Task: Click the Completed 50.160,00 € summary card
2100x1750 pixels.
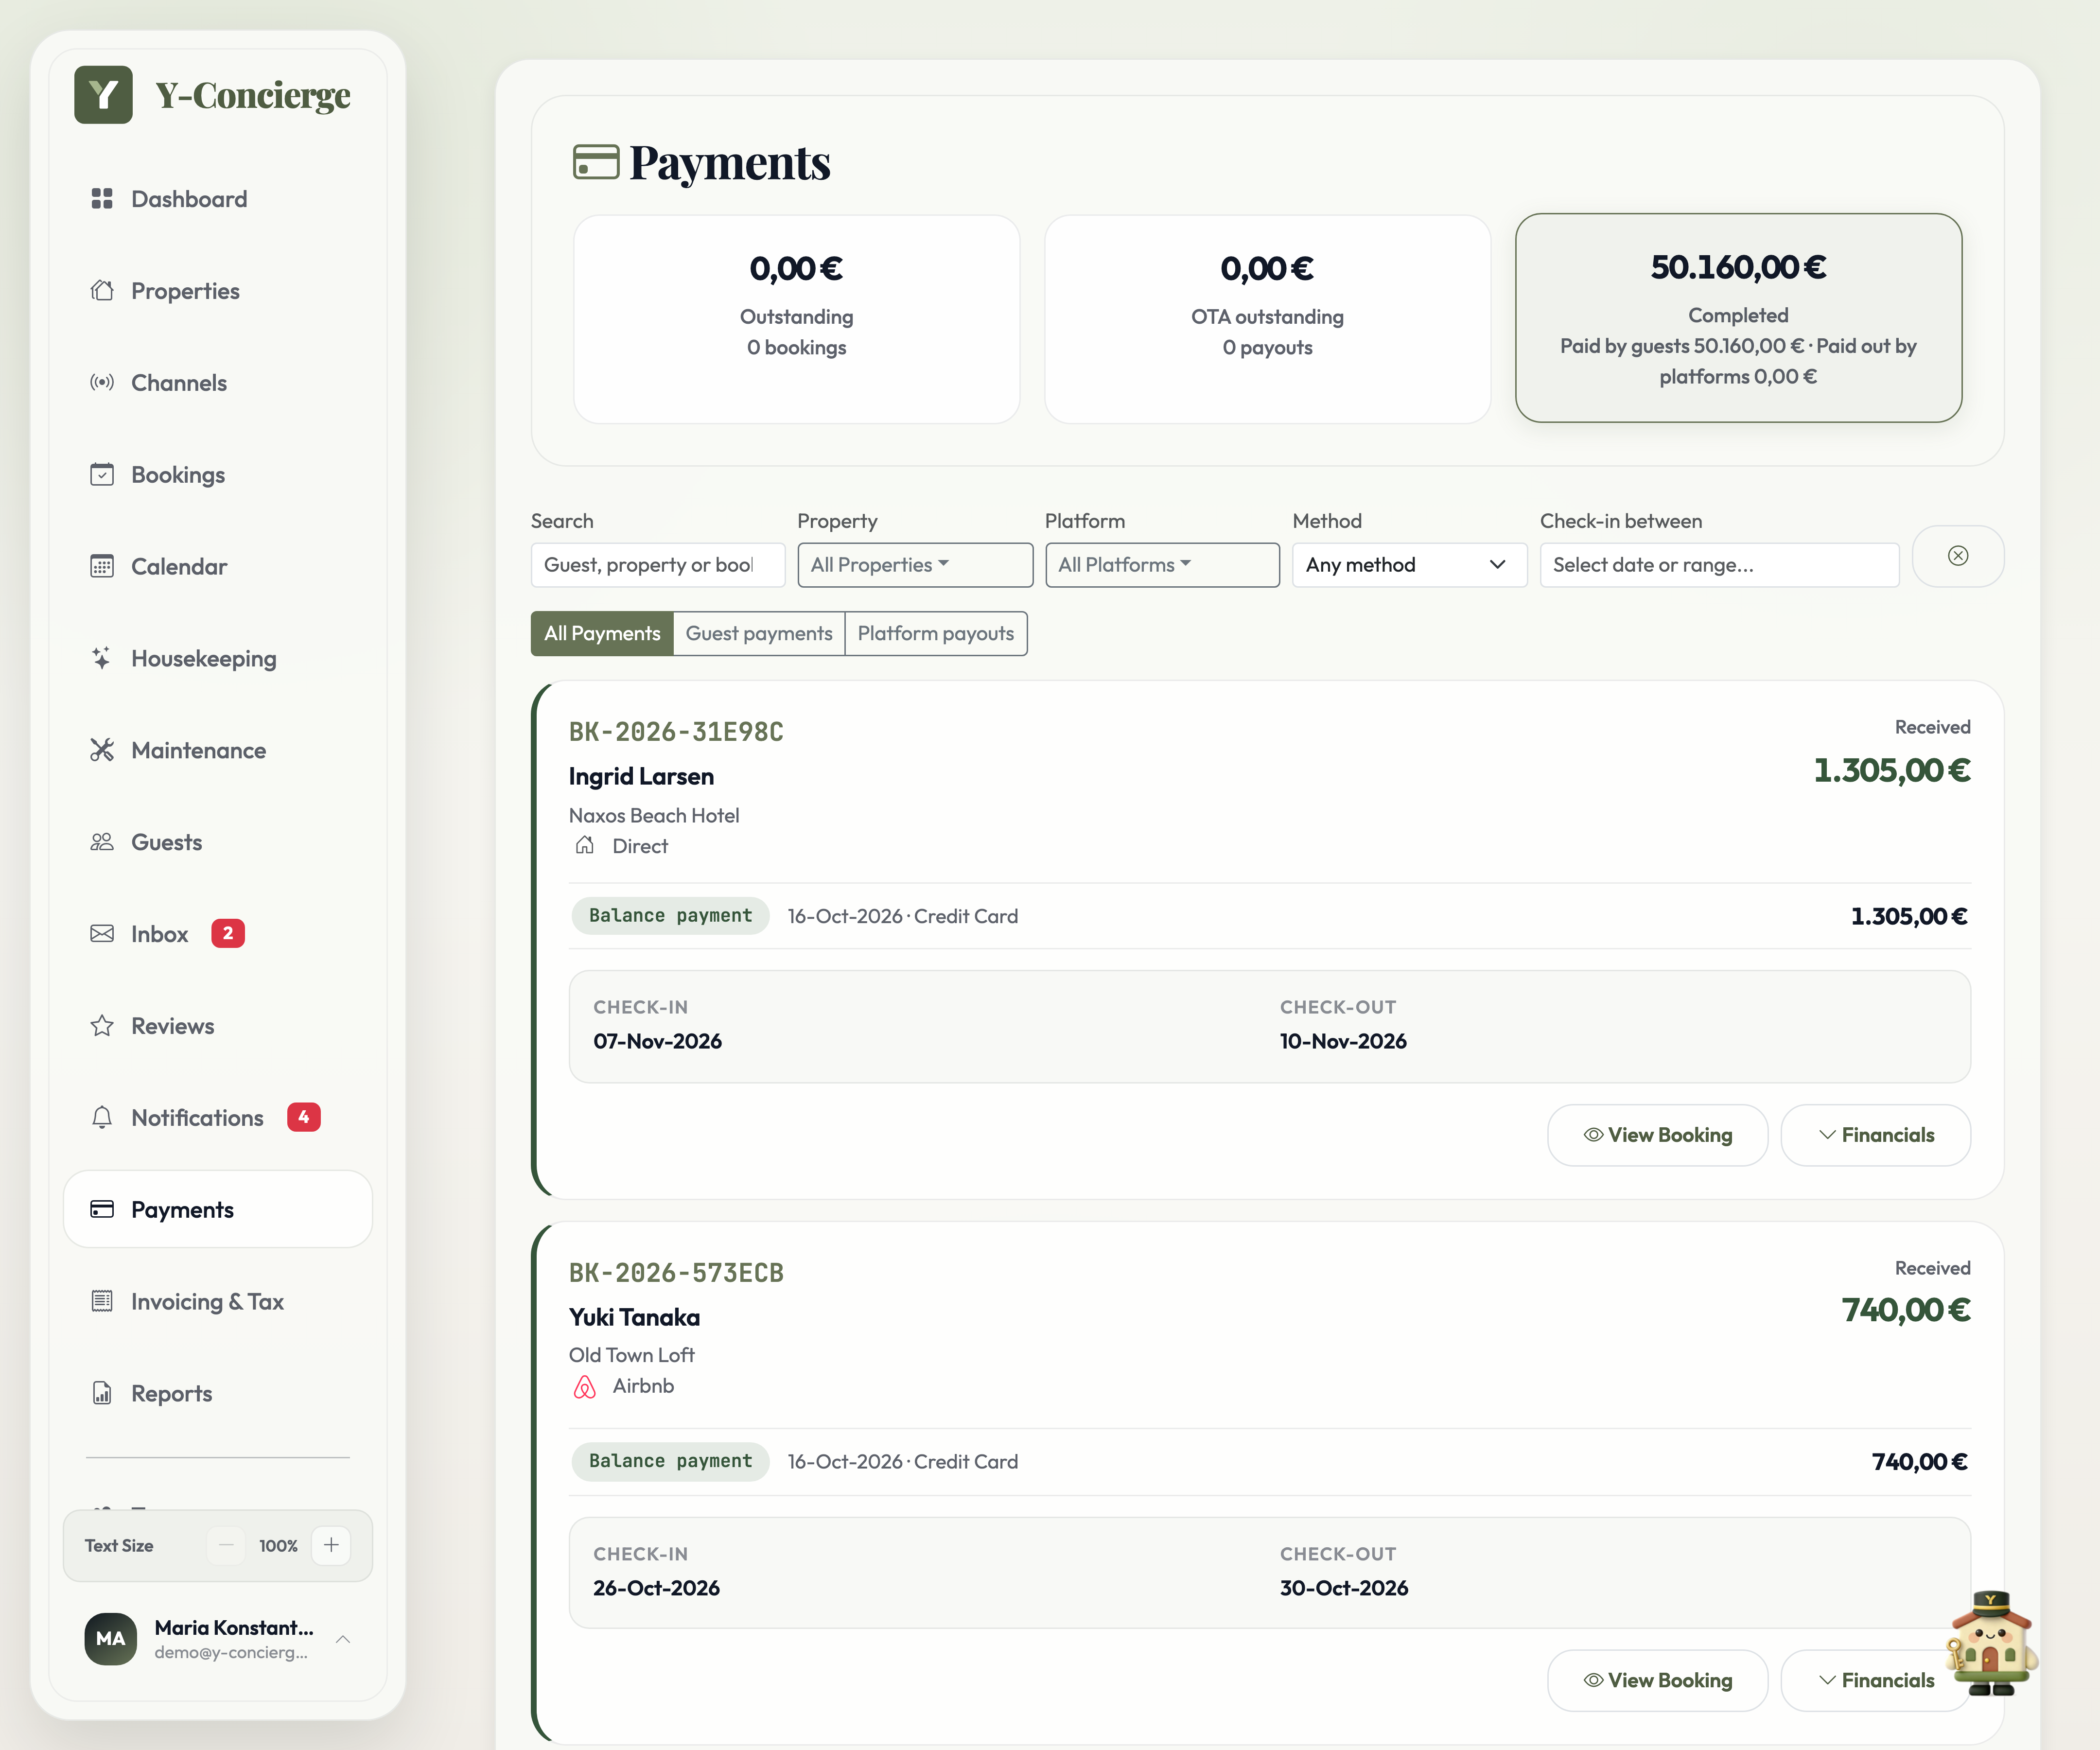Action: click(x=1738, y=318)
